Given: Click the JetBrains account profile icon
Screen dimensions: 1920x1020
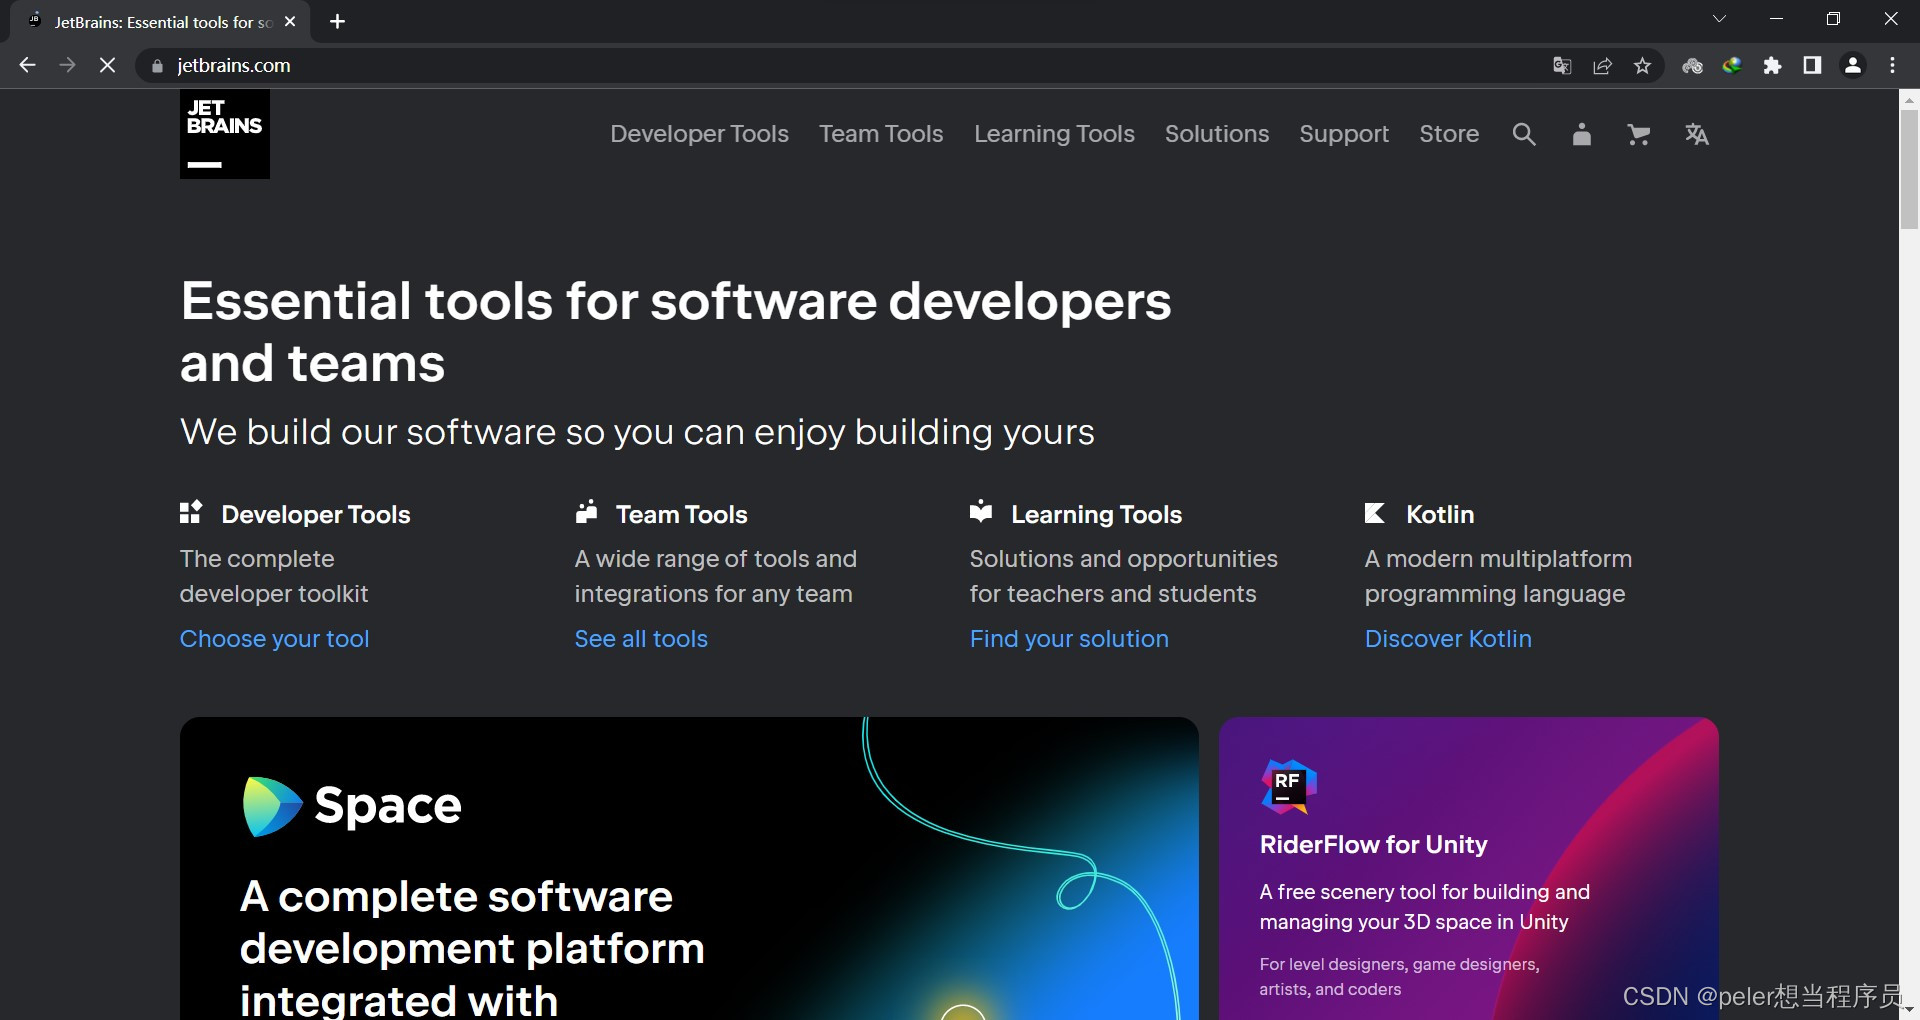Looking at the screenshot, I should point(1581,134).
